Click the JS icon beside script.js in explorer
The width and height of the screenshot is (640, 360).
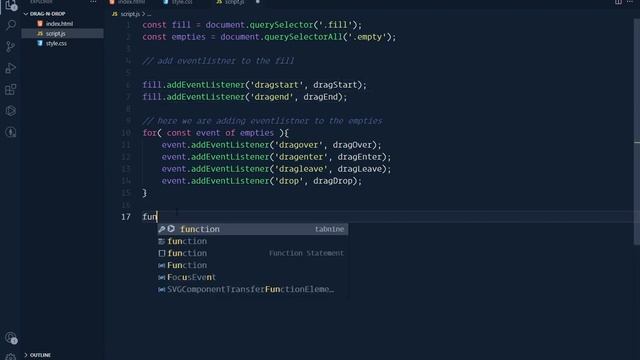[40, 33]
